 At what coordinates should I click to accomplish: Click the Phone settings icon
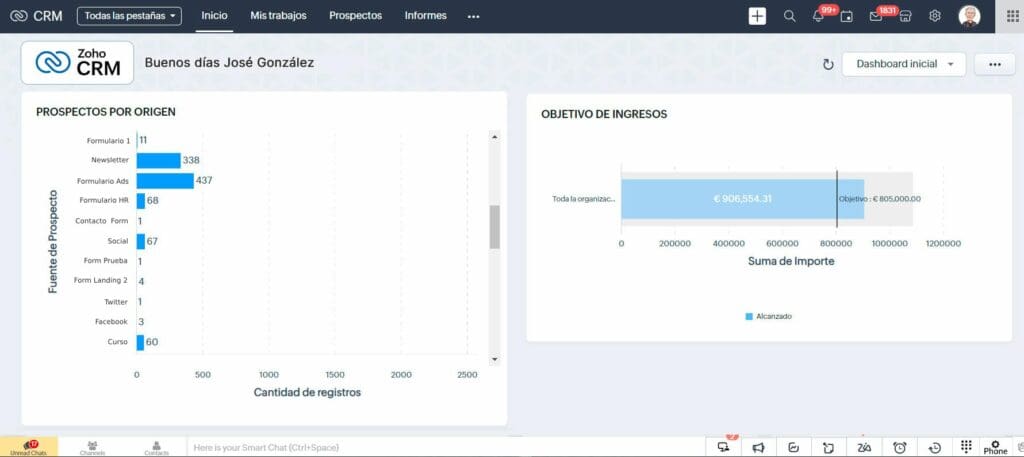(995, 447)
